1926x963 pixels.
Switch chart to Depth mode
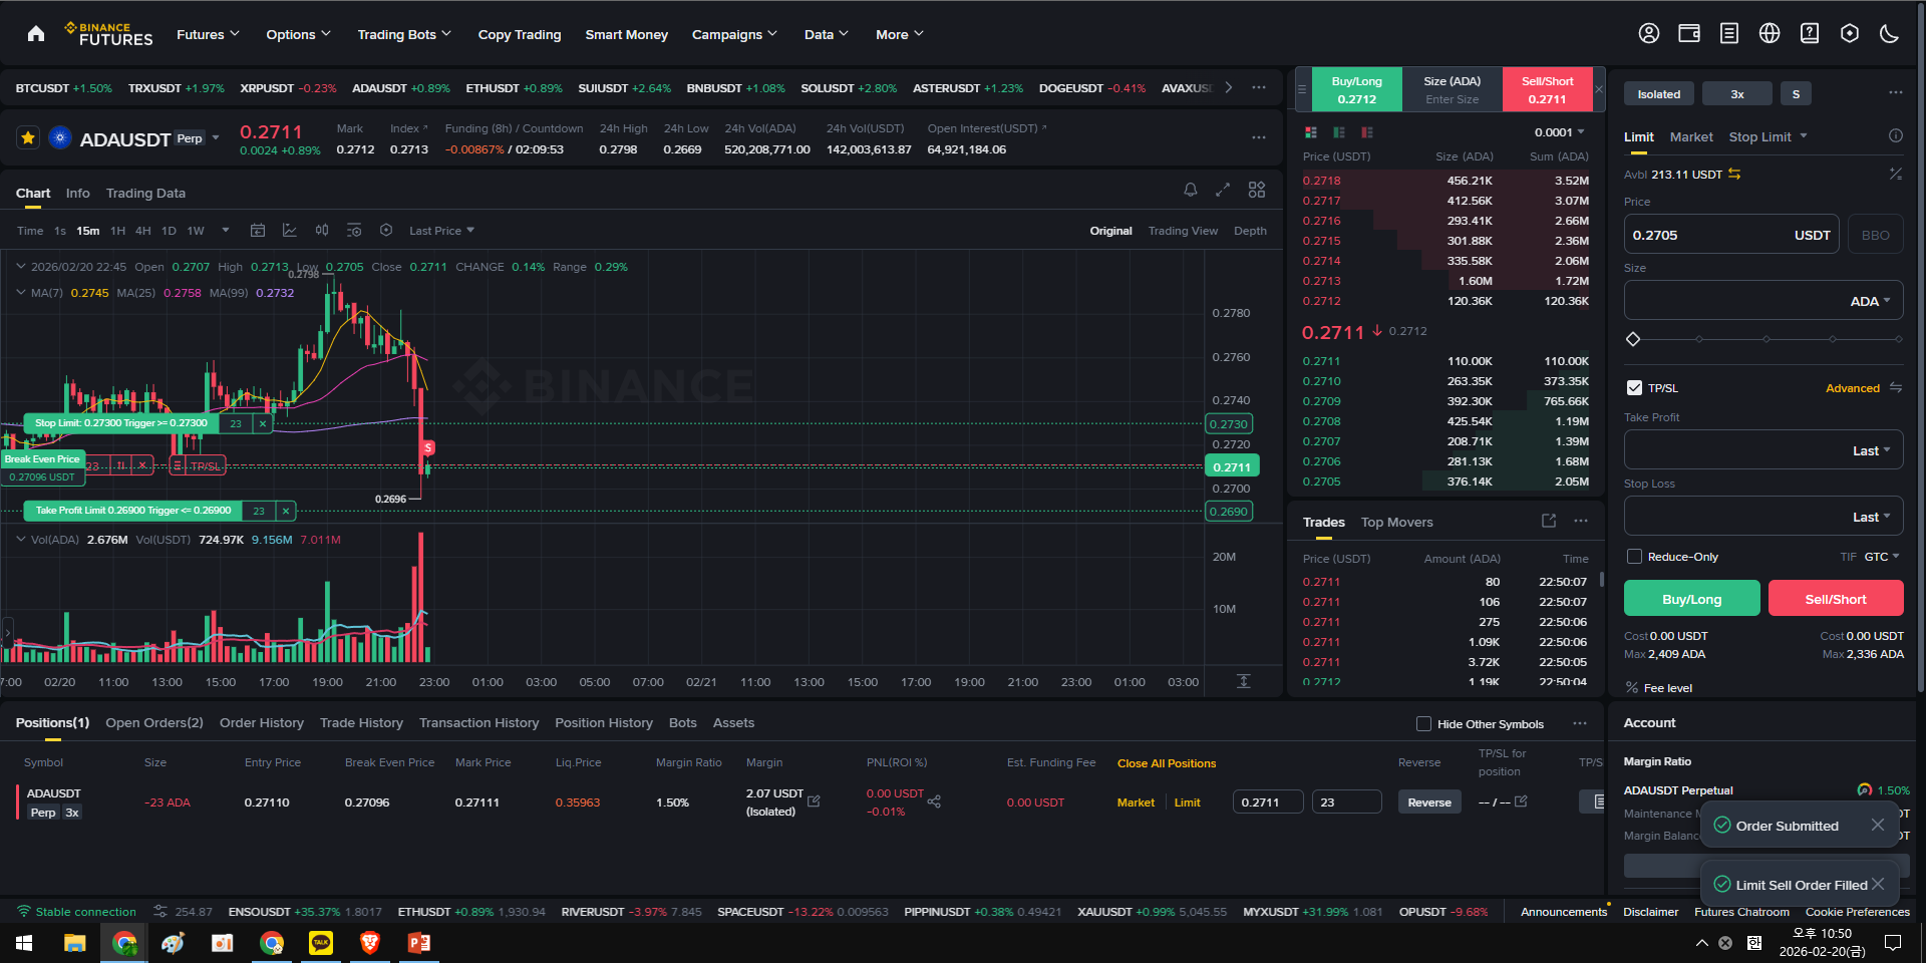pos(1250,231)
